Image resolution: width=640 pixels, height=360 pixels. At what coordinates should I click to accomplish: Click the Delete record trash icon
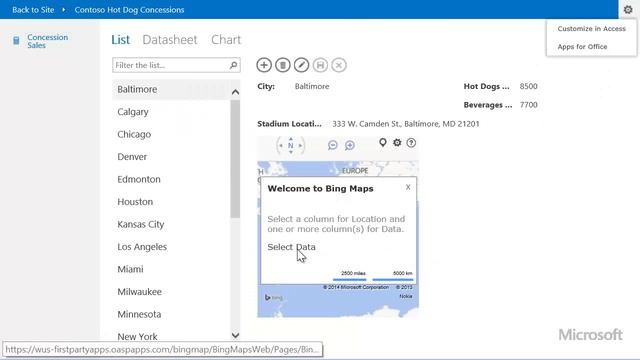pyautogui.click(x=282, y=65)
